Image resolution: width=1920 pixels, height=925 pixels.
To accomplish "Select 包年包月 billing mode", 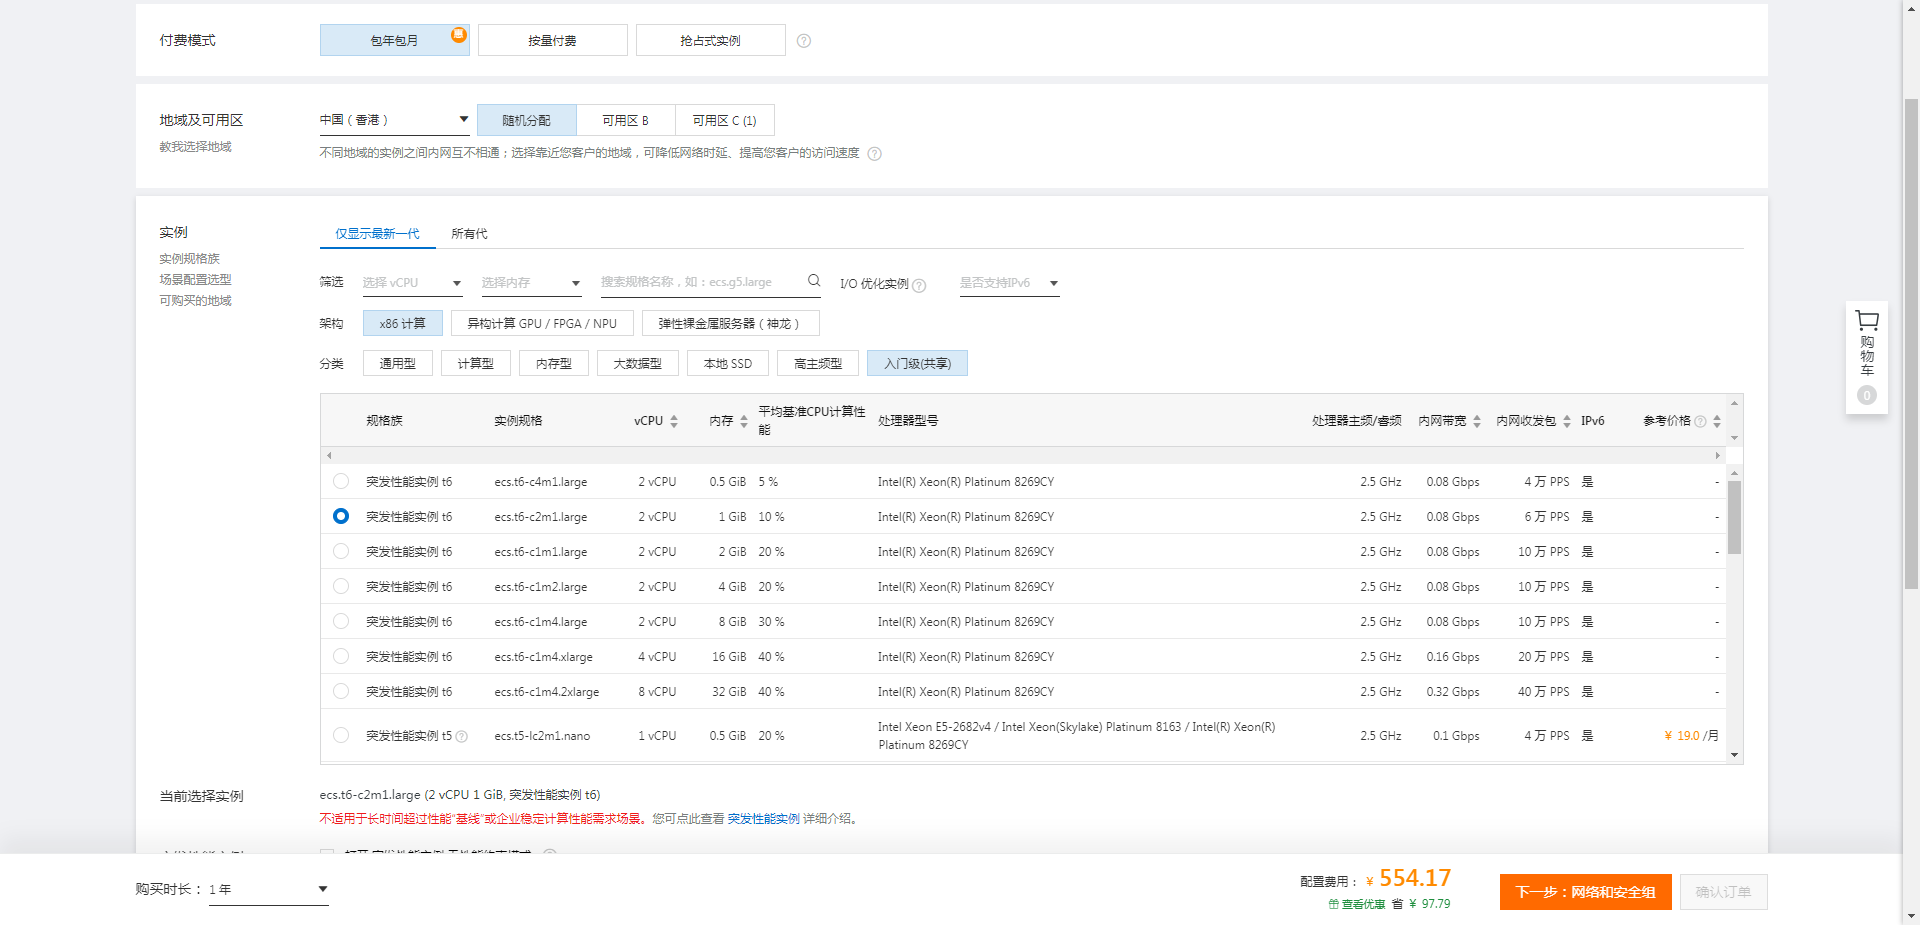I will (394, 40).
